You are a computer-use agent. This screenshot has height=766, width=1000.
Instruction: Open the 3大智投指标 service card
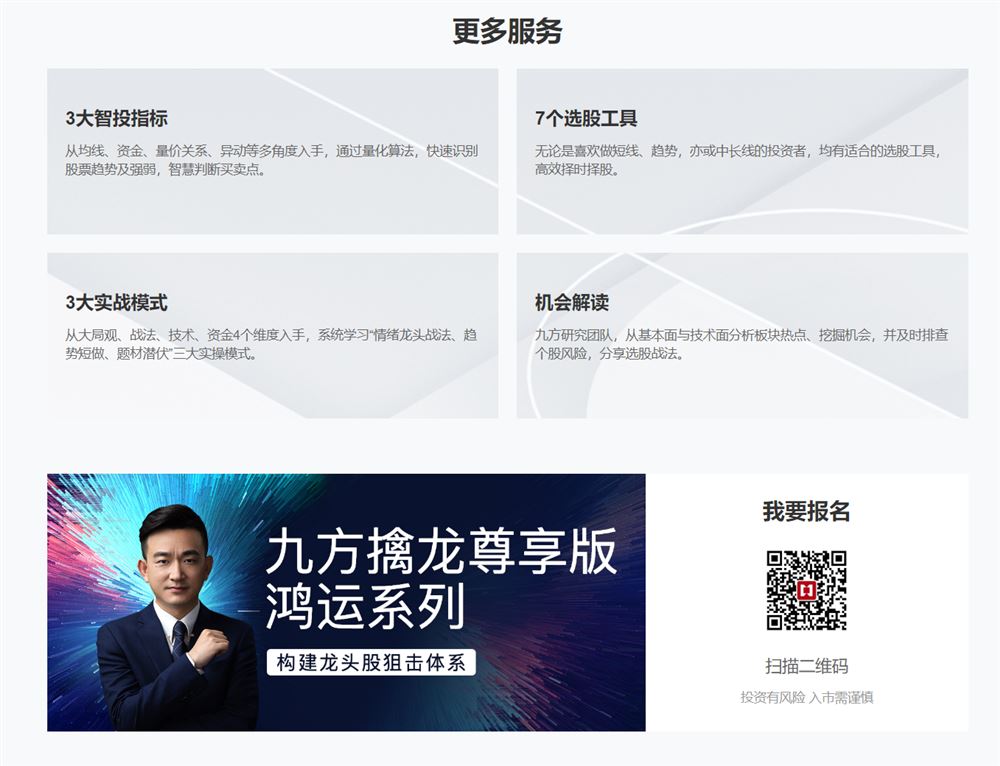272,151
